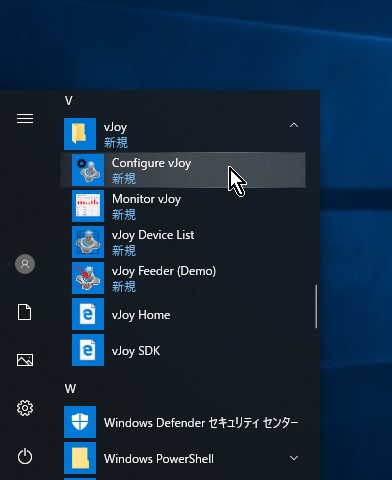The image size is (392, 480).
Task: Expand the Windows PowerShell folder chevron
Action: [294, 458]
